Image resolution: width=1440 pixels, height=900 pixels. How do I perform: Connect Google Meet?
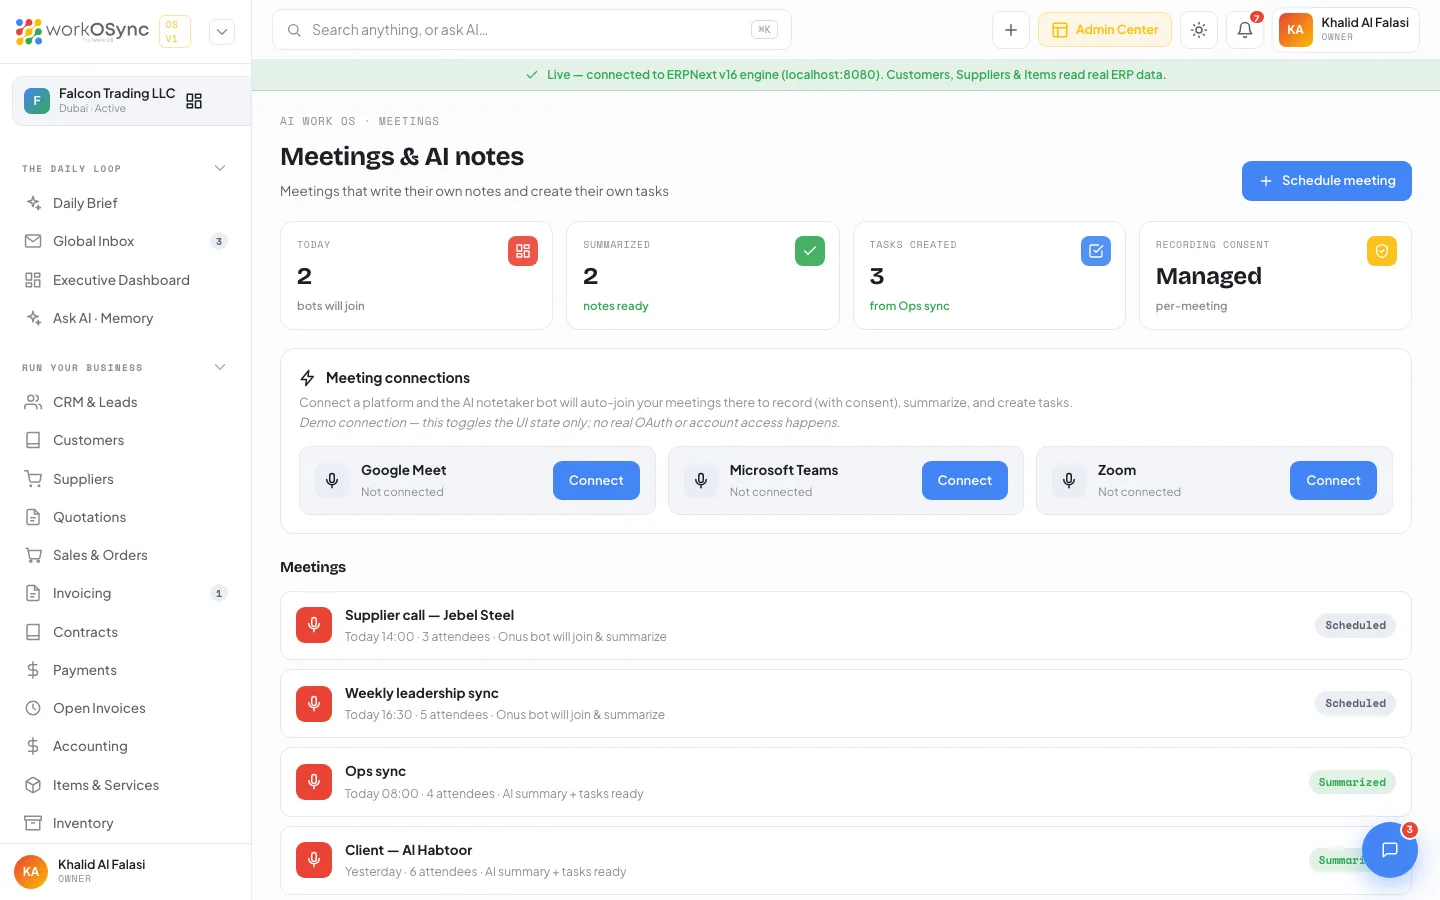596,481
